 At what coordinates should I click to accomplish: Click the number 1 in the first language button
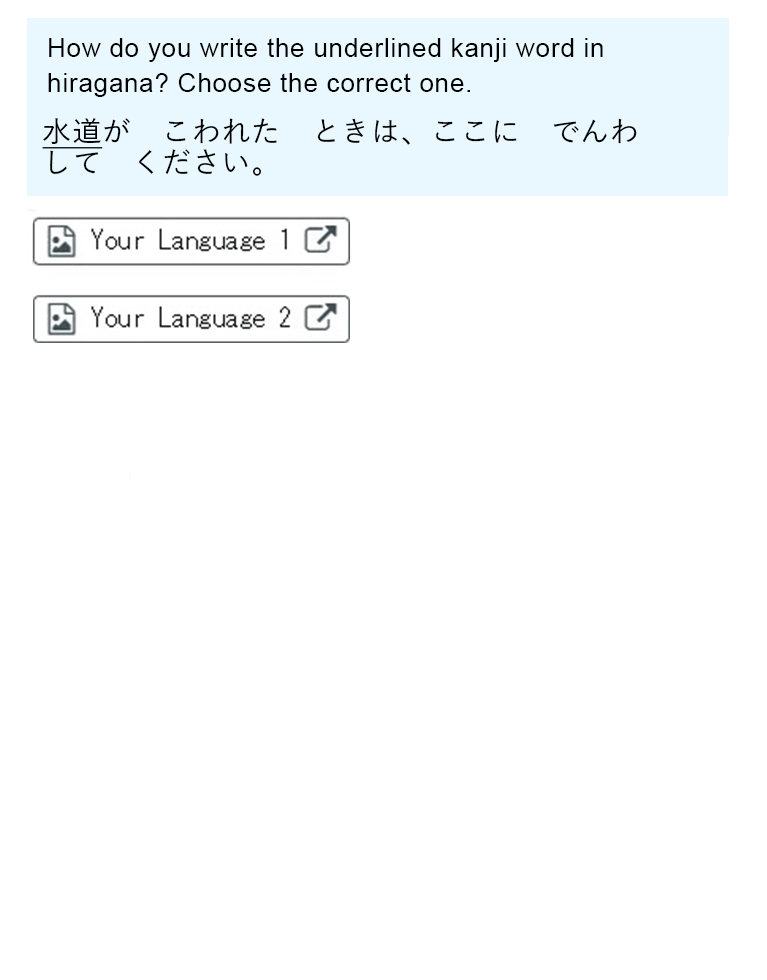click(x=285, y=240)
